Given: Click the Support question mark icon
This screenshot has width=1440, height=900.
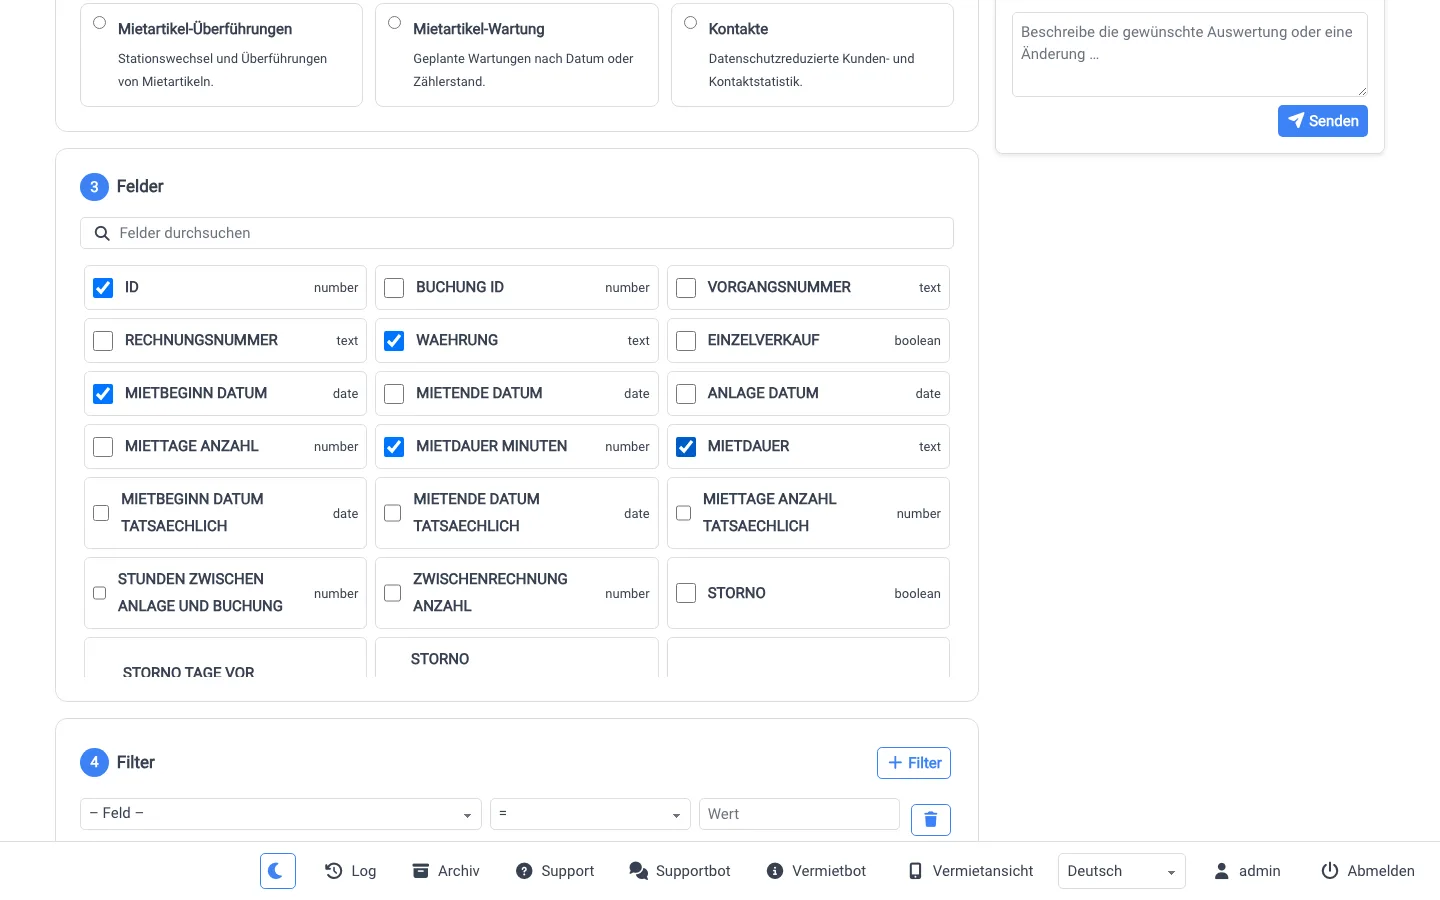Looking at the screenshot, I should pos(524,871).
